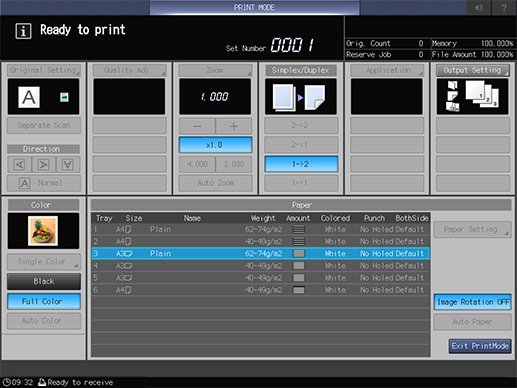The image size is (517, 388).
Task: Click the original document A preview icon
Action: [29, 97]
